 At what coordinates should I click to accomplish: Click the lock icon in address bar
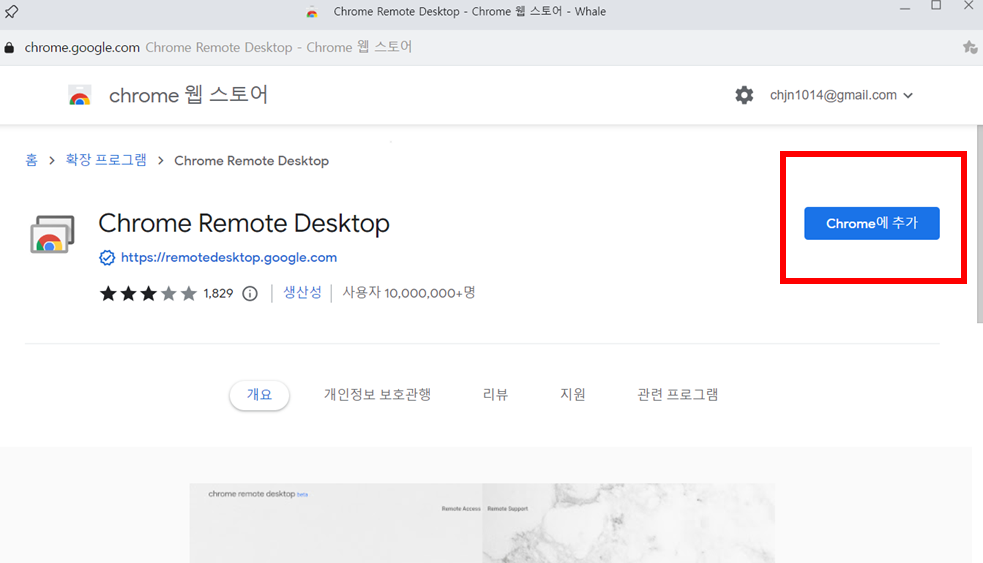9,48
